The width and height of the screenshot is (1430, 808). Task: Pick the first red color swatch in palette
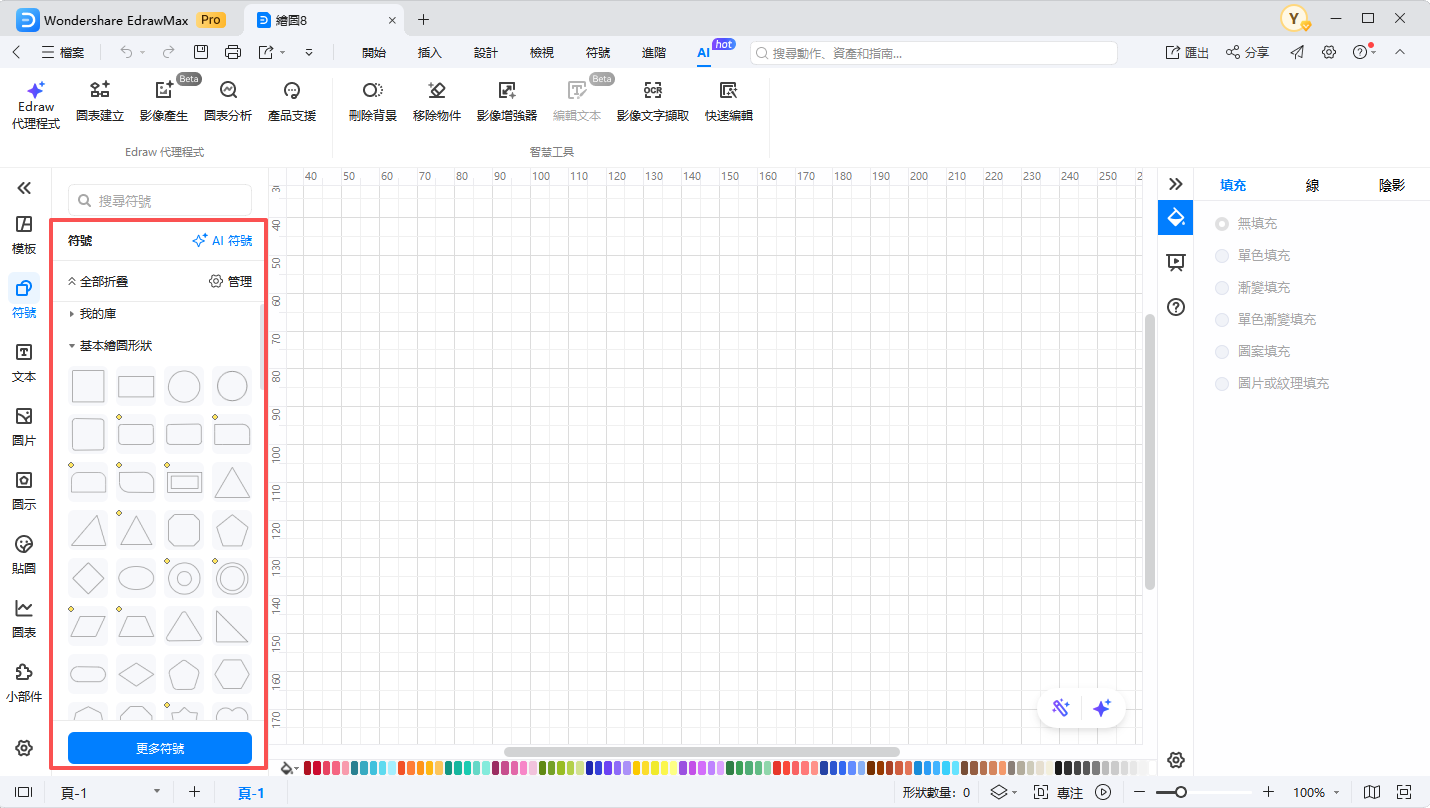(309, 768)
